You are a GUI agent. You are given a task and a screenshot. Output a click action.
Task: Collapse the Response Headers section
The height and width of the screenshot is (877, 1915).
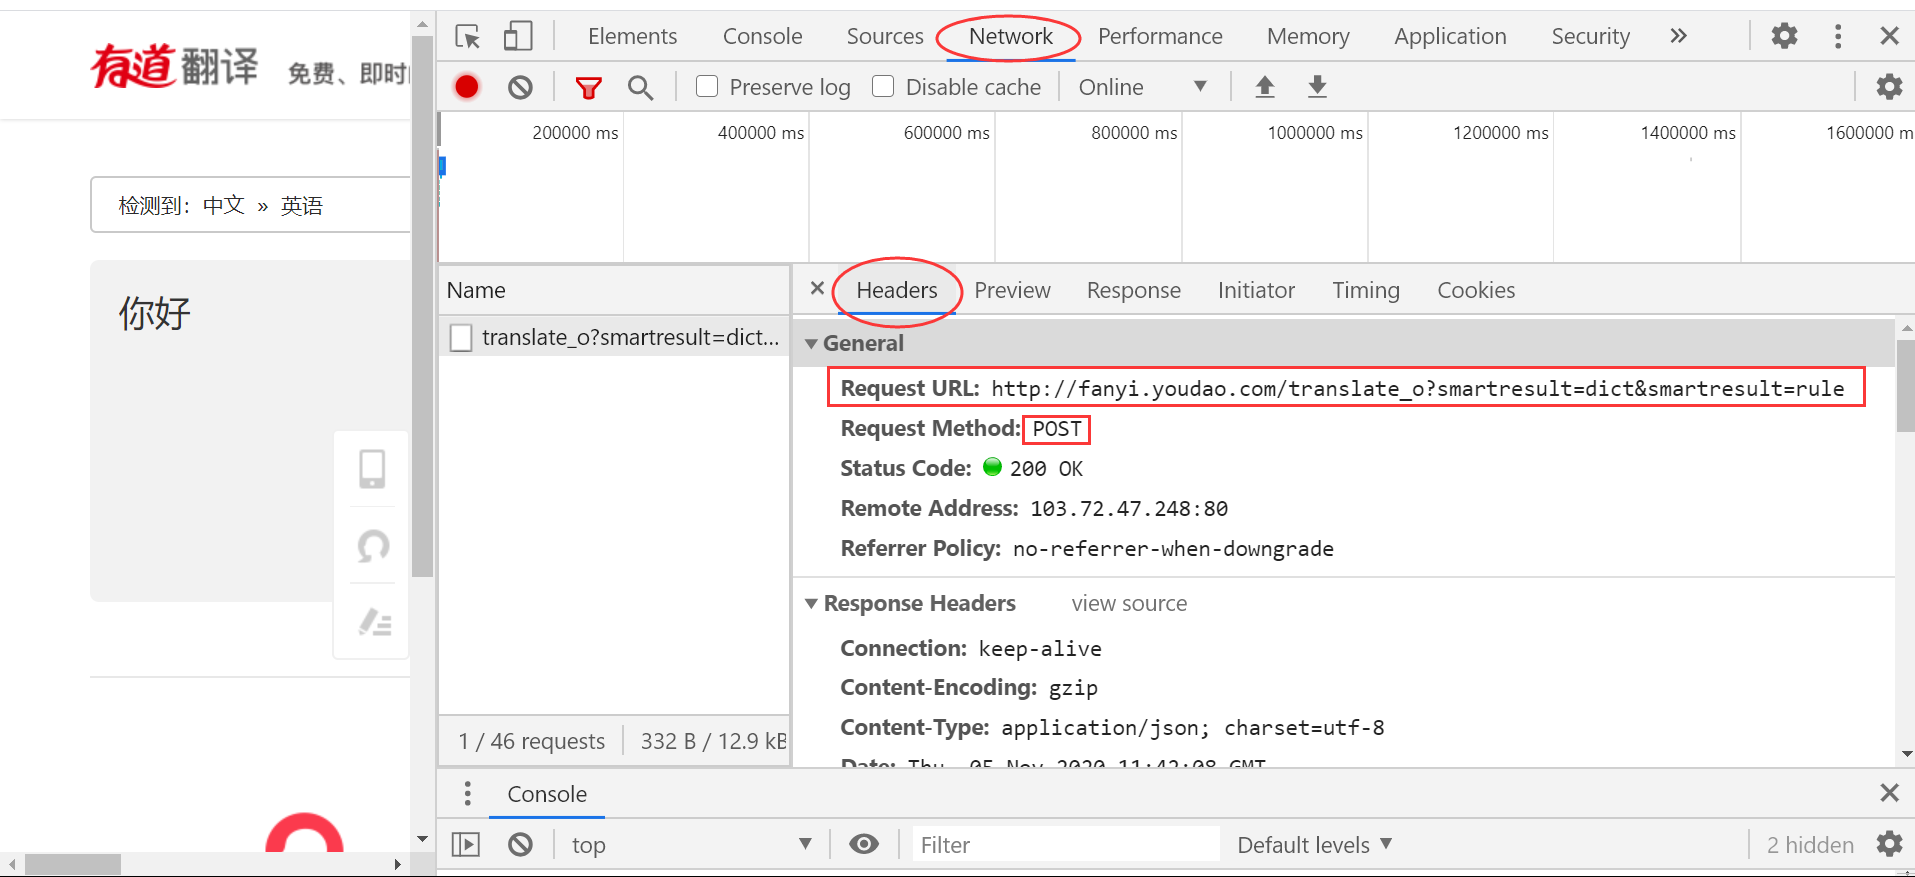click(811, 604)
